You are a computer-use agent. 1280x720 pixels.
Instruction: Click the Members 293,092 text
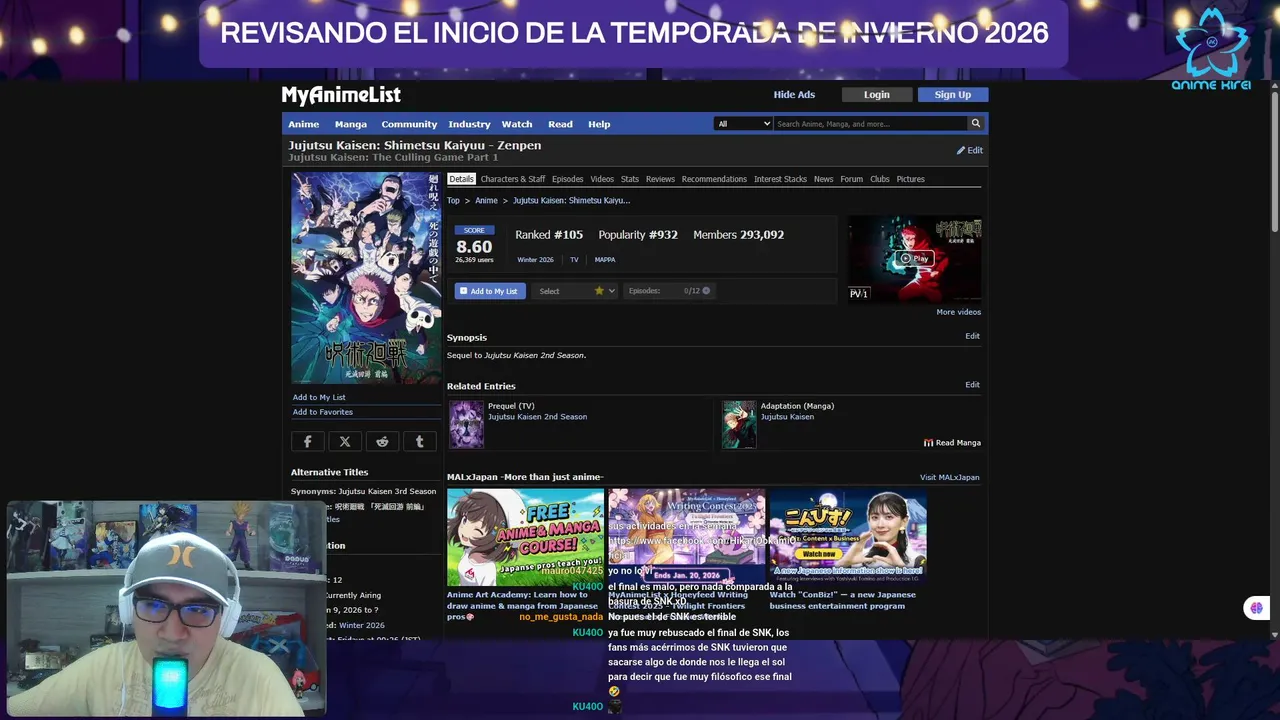738,235
